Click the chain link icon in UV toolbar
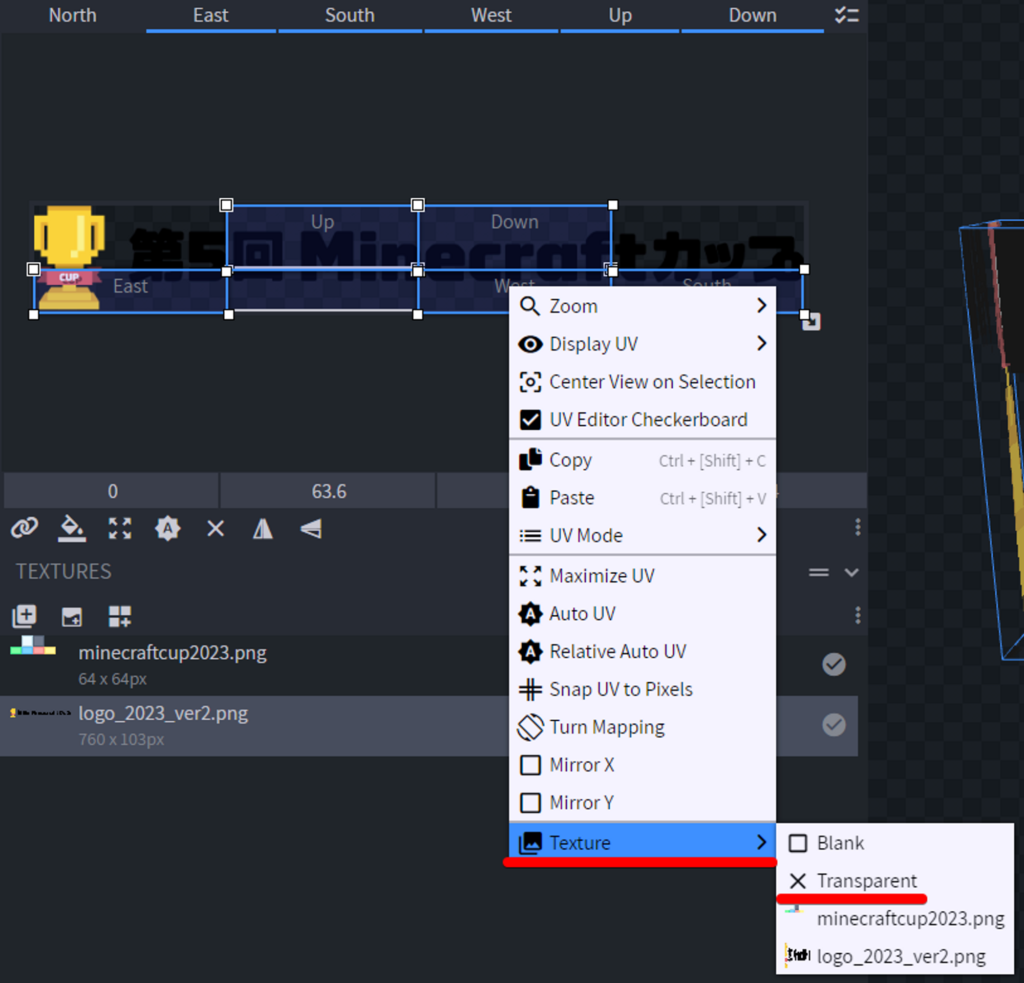 pos(24,528)
